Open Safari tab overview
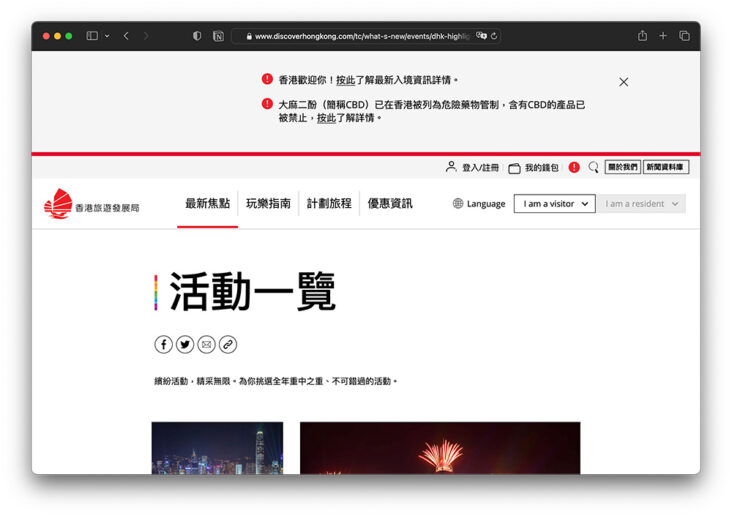 tap(685, 36)
